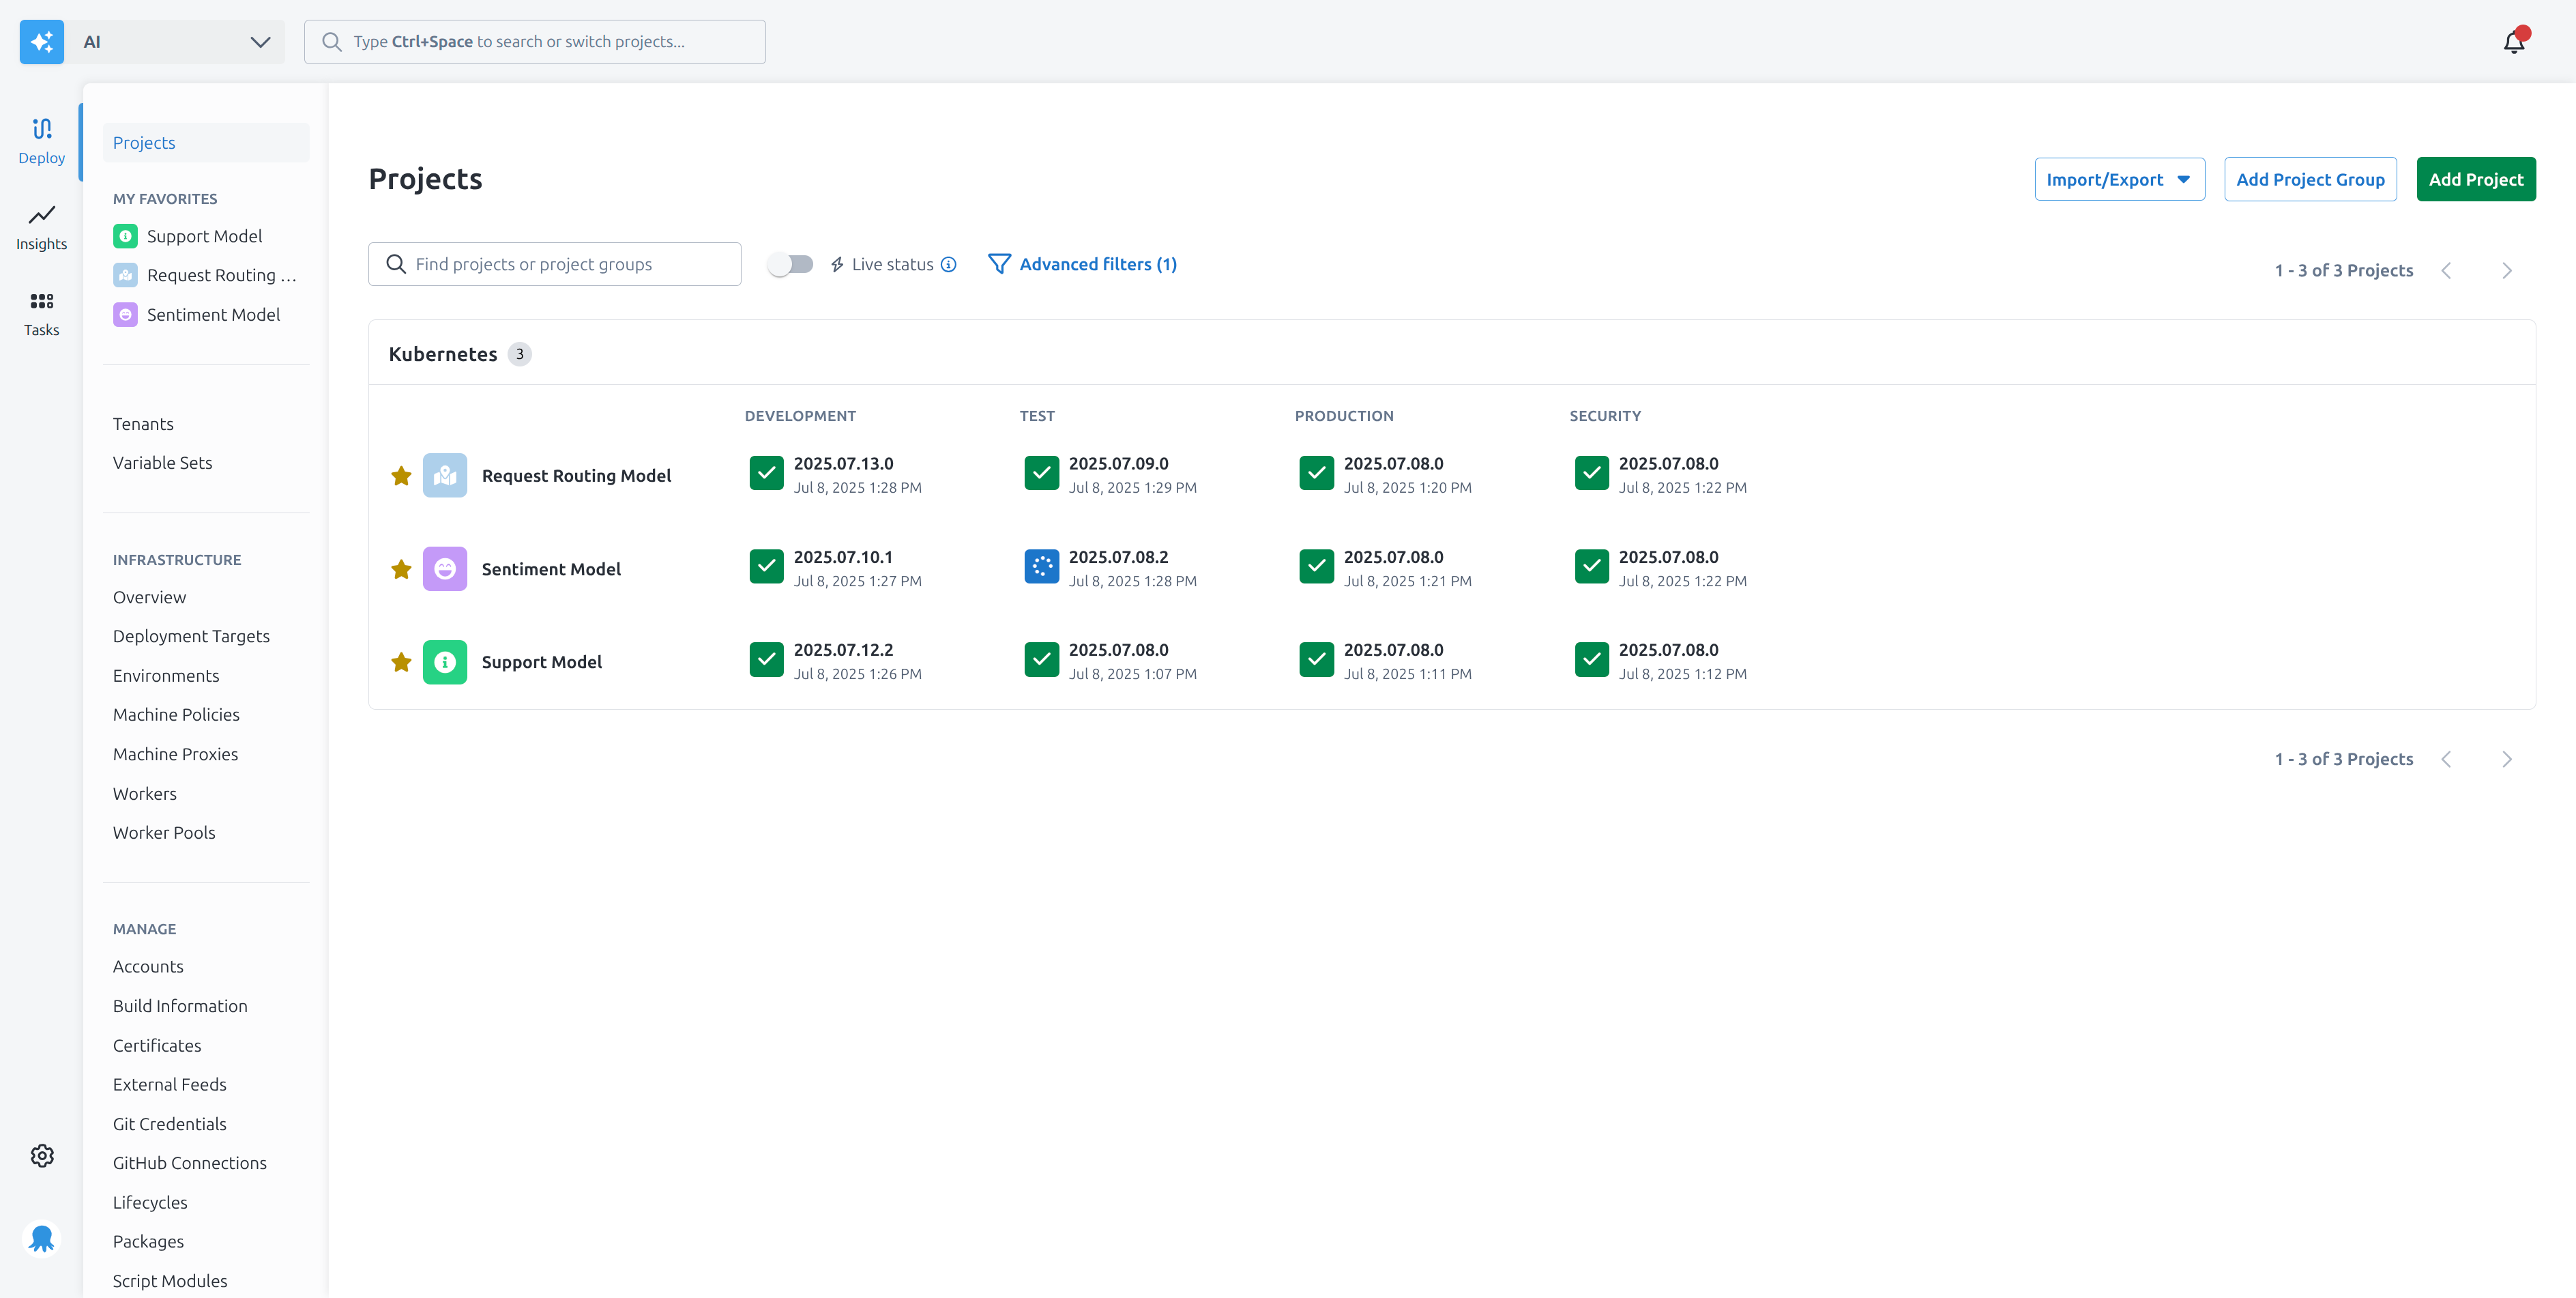Unfavorite Sentiment Model star
This screenshot has height=1298, width=2576.
coord(401,570)
